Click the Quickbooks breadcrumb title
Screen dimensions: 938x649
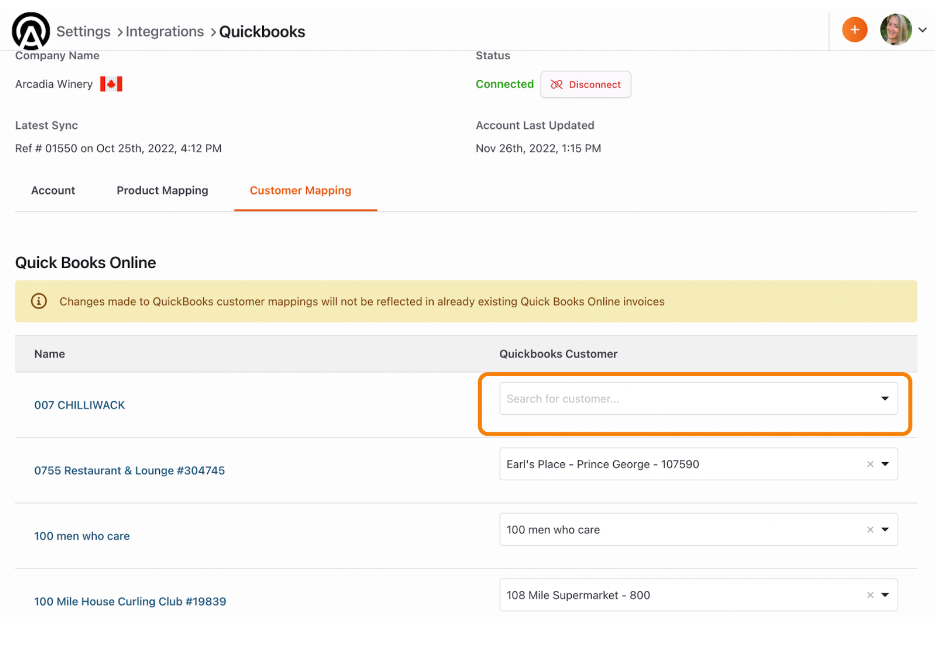coord(262,32)
